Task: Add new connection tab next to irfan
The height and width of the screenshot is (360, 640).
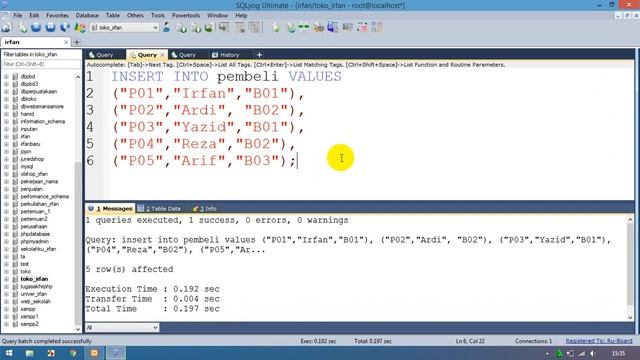Action: click(77, 42)
